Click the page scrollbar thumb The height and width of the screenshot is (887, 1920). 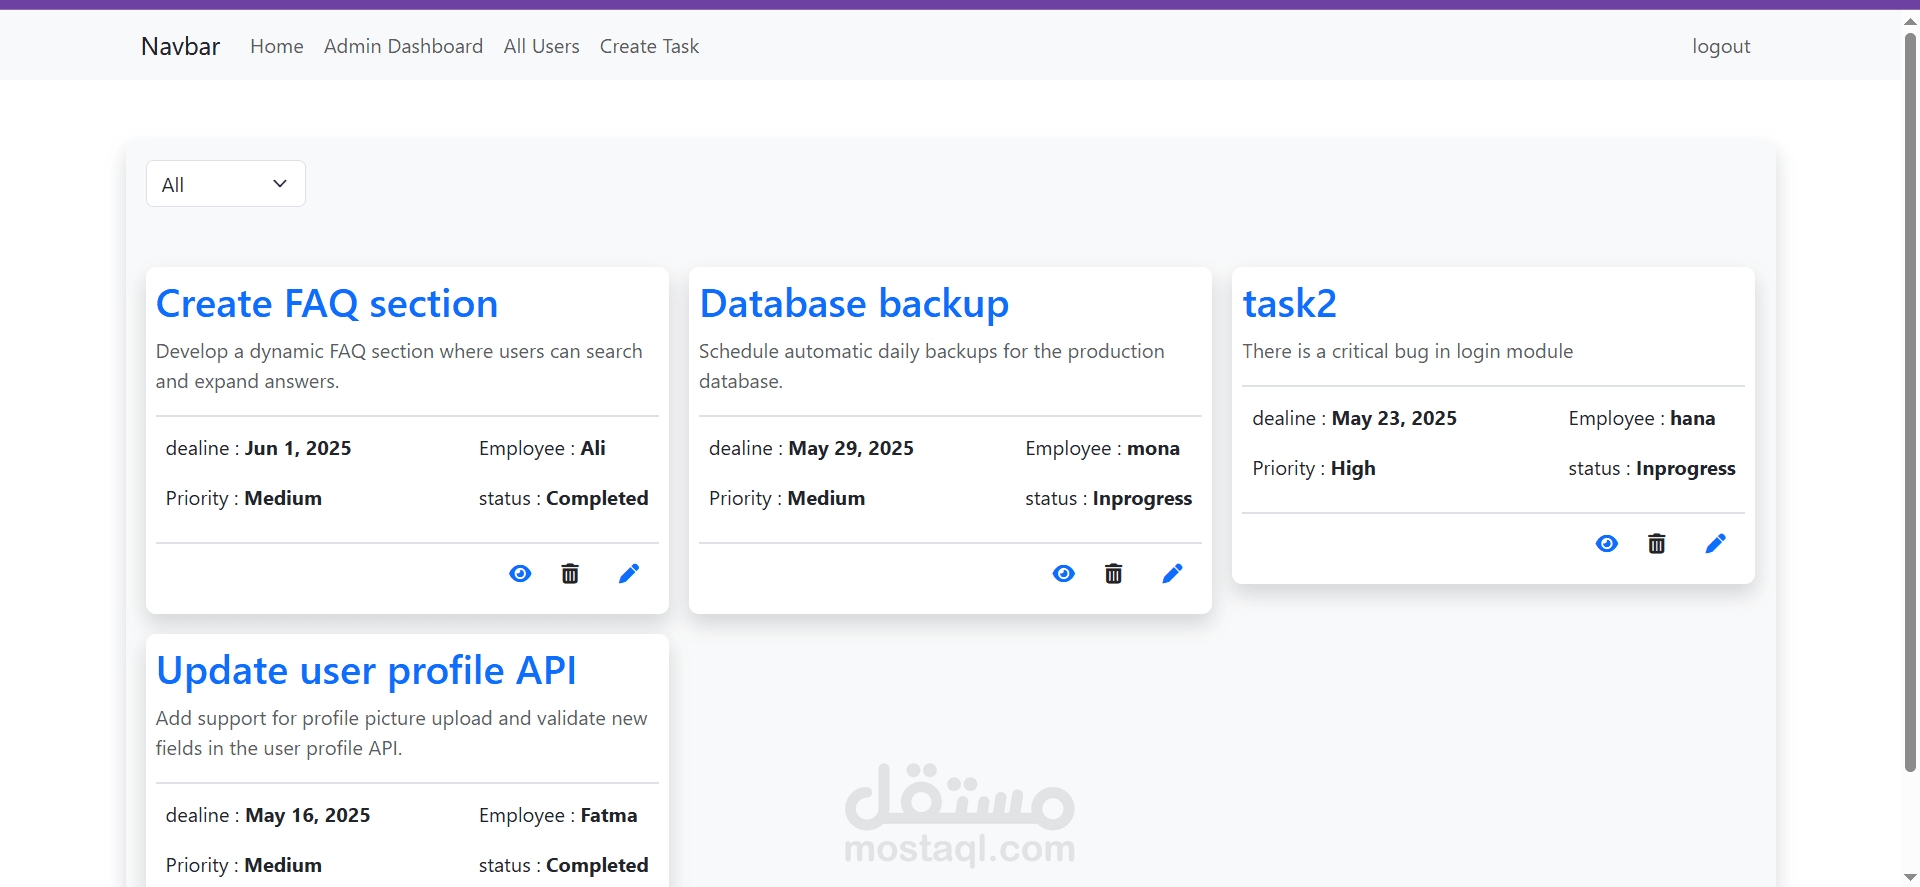tap(1910, 400)
